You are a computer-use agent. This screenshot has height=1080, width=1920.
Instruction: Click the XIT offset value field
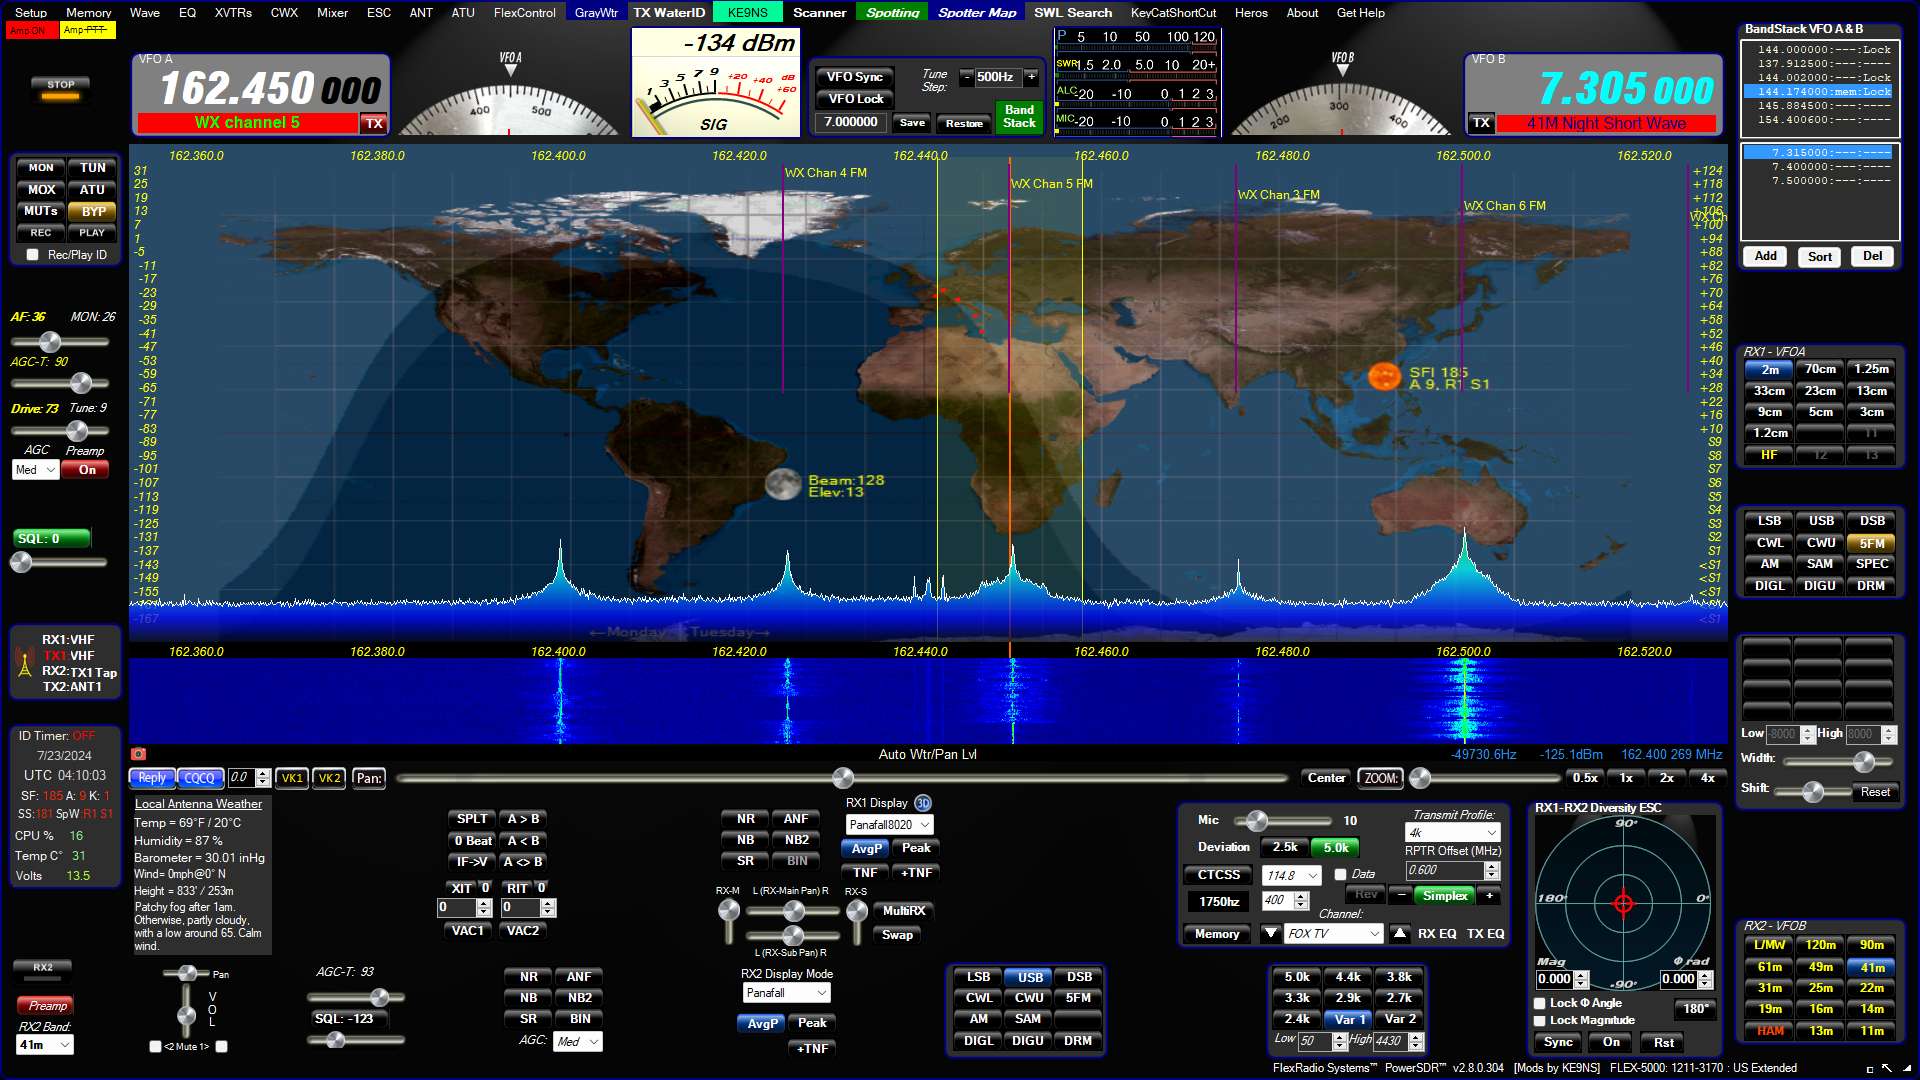[457, 908]
